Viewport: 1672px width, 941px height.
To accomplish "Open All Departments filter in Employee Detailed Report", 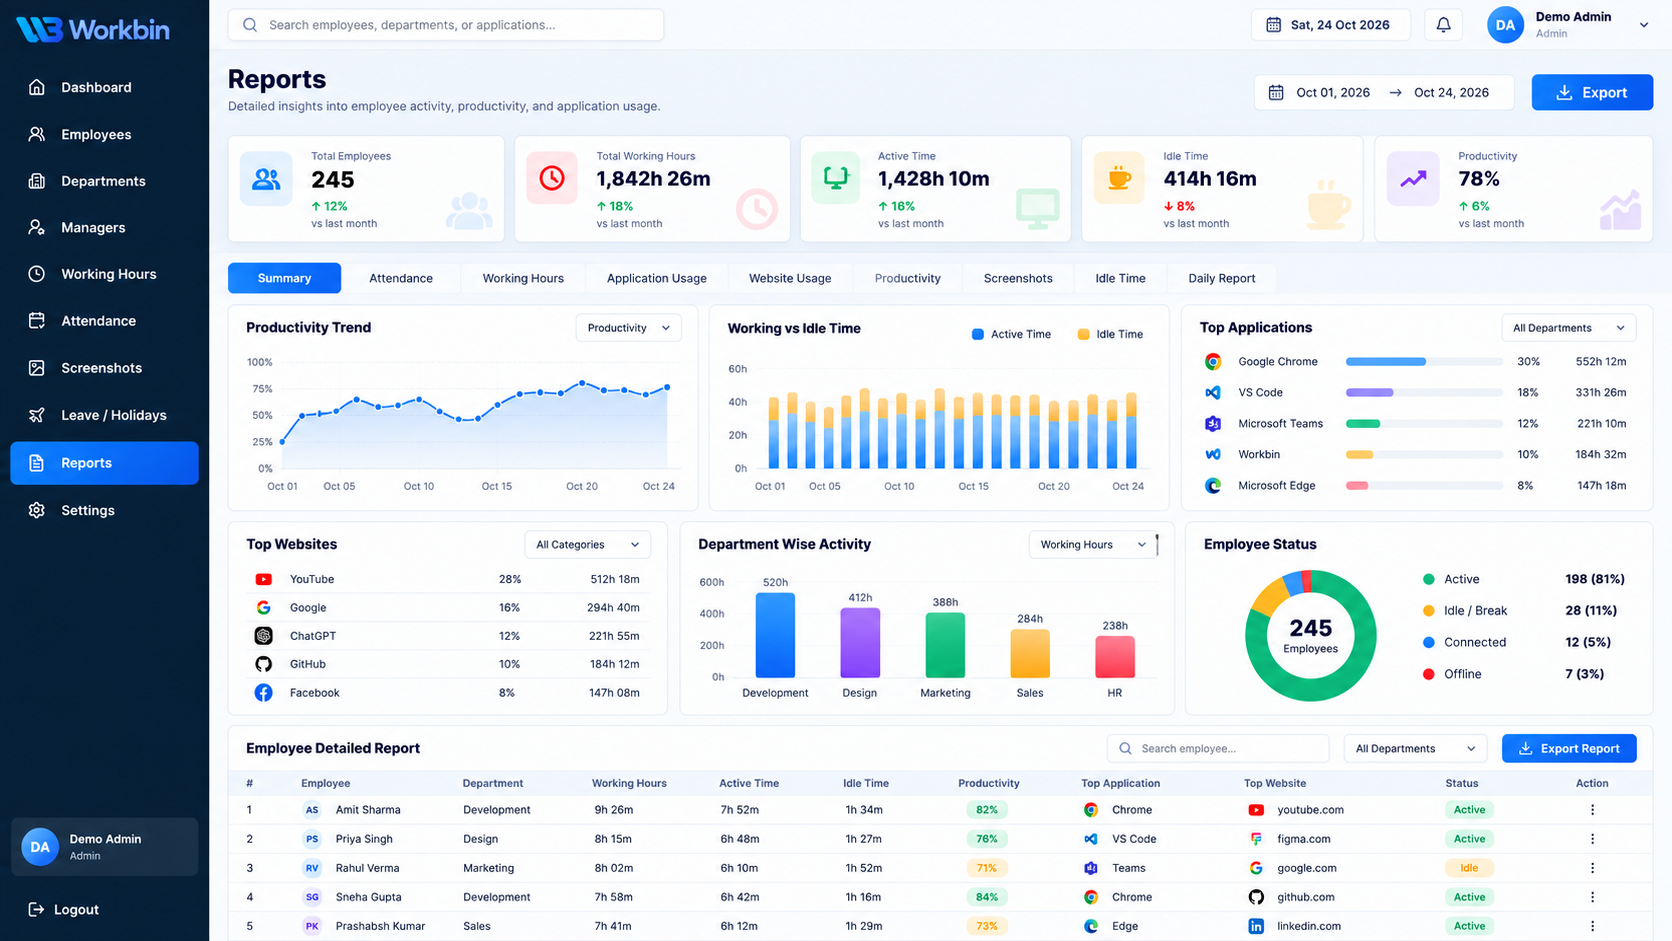I will tap(1414, 749).
